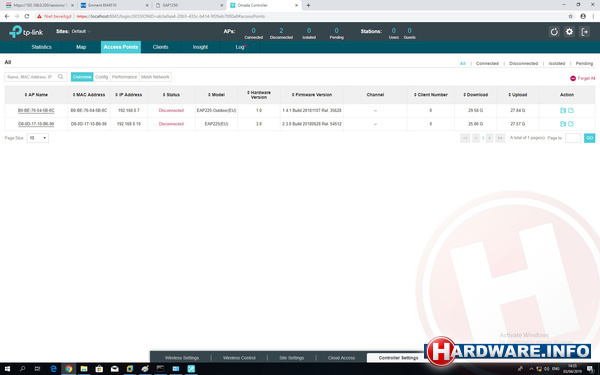Switch to the Map tab
Image resolution: width=600 pixels, height=375 pixels.
point(81,47)
